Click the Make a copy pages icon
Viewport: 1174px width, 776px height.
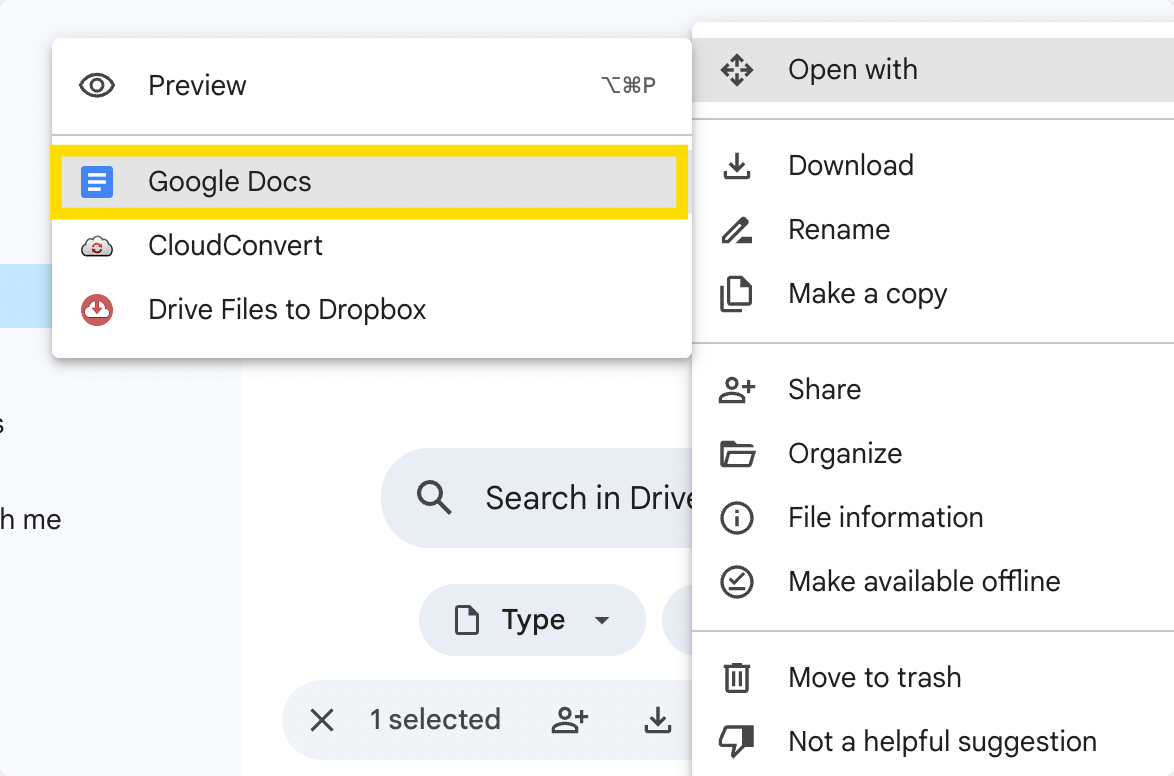(x=736, y=294)
